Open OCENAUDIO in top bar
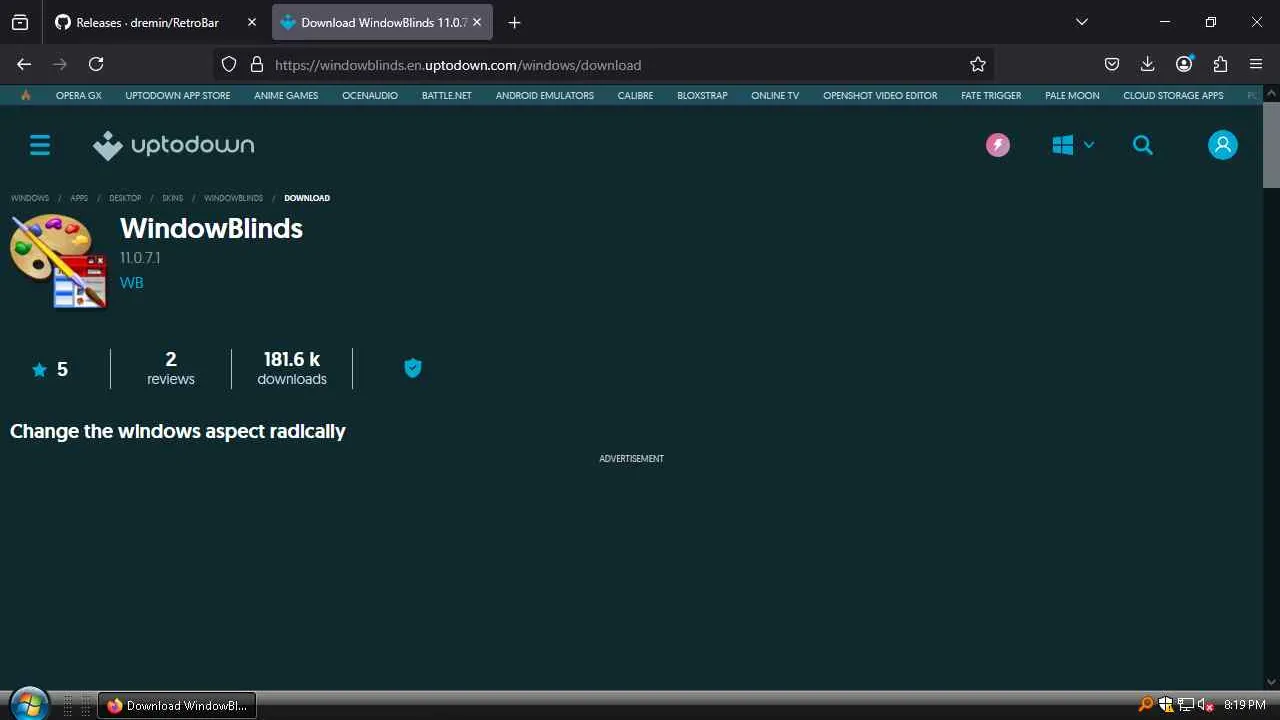 coord(370,95)
